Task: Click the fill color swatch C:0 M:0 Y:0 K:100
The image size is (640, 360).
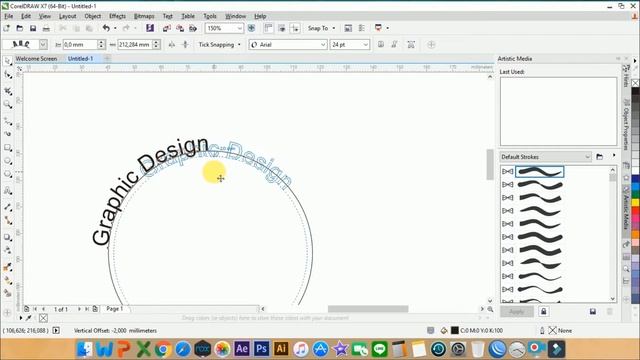Action: (455, 331)
